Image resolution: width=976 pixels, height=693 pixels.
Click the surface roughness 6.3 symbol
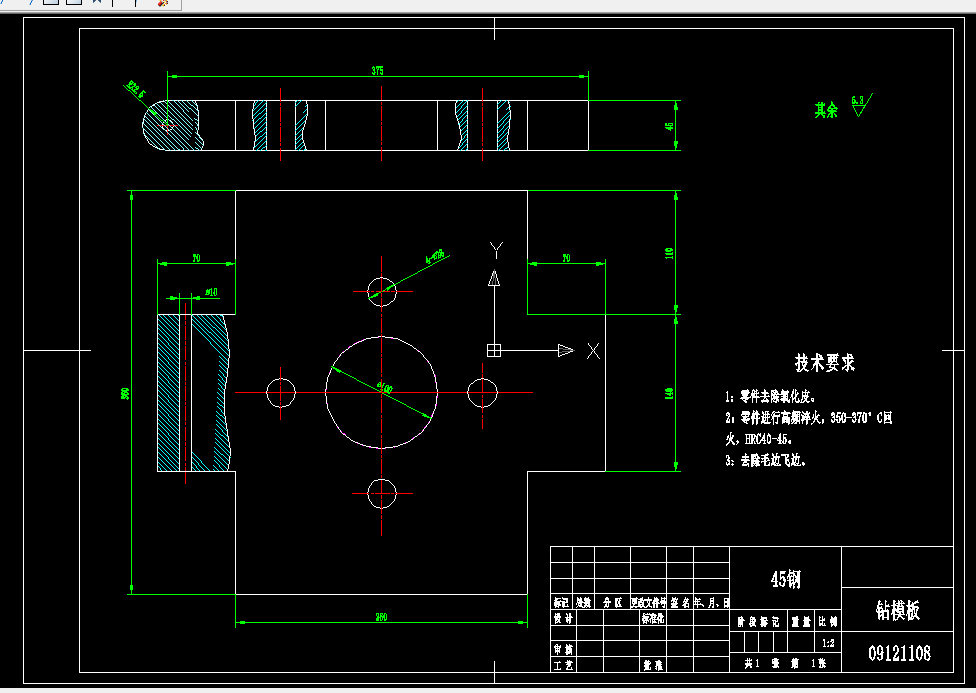862,105
